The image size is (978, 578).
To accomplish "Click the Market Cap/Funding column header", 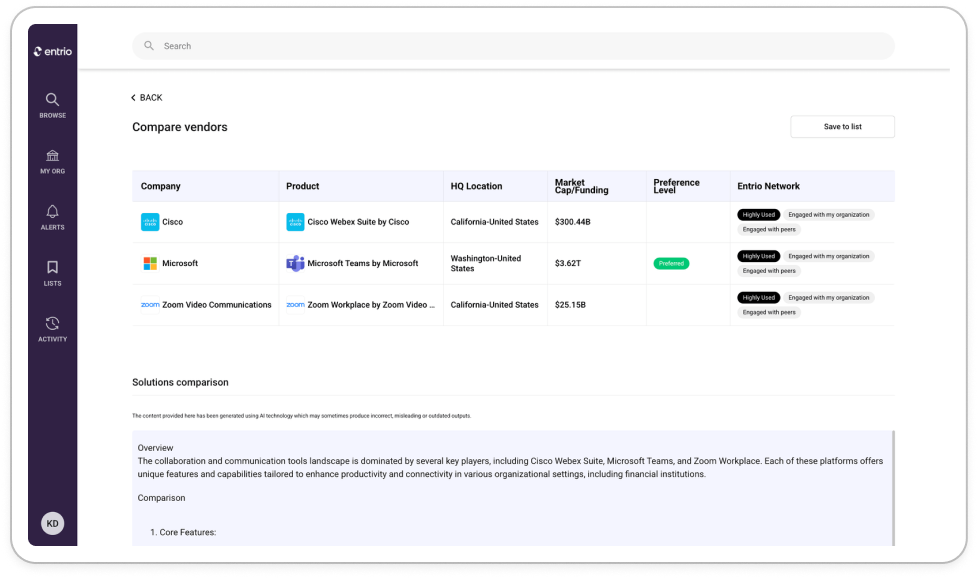I will [x=584, y=186].
